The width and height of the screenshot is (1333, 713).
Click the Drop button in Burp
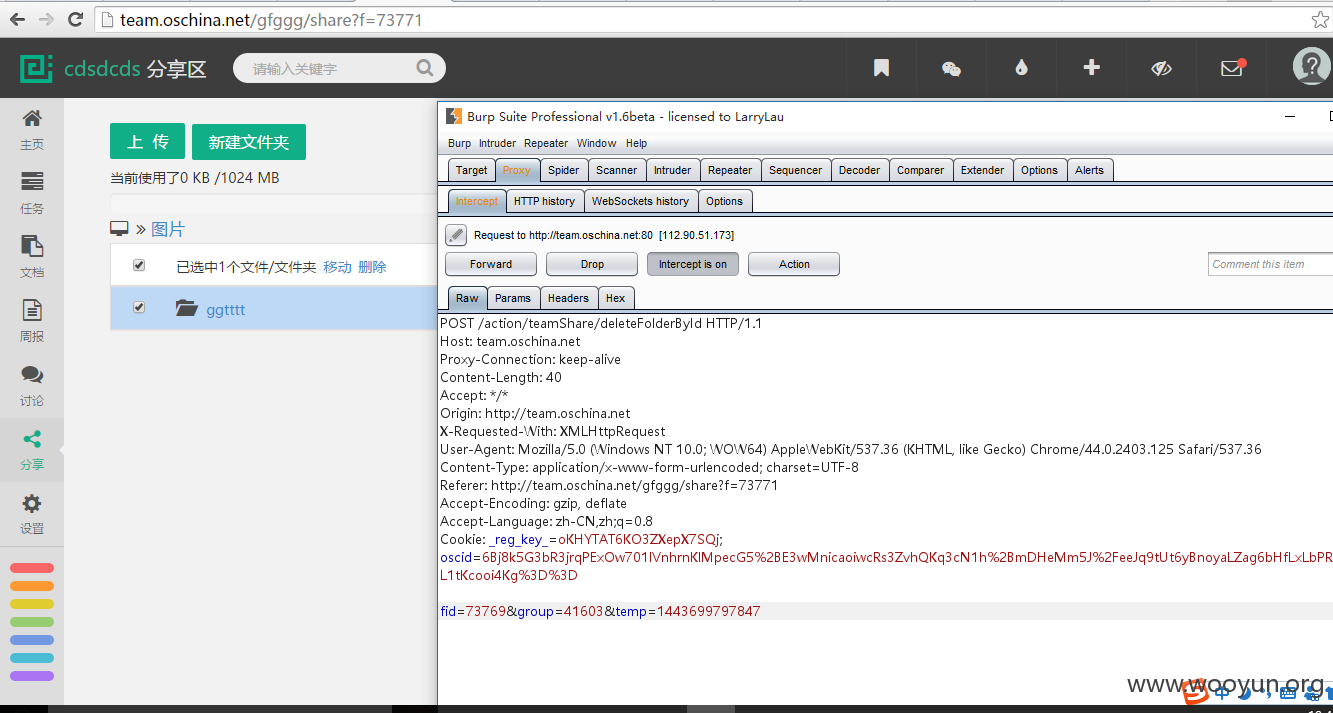[x=592, y=264]
